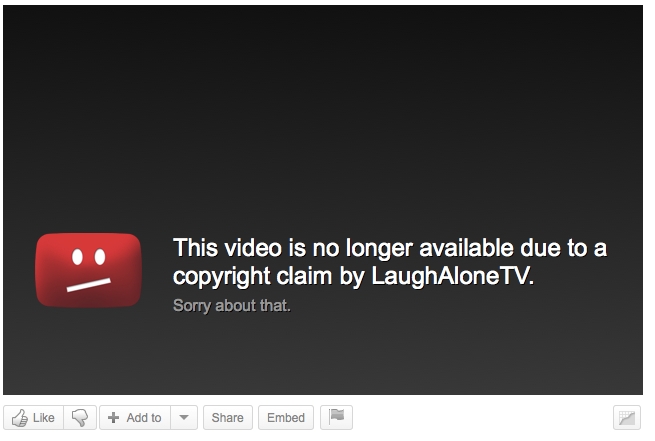Click the thumbs-up Like button
Screen dimensions: 655x441
coord(33,417)
